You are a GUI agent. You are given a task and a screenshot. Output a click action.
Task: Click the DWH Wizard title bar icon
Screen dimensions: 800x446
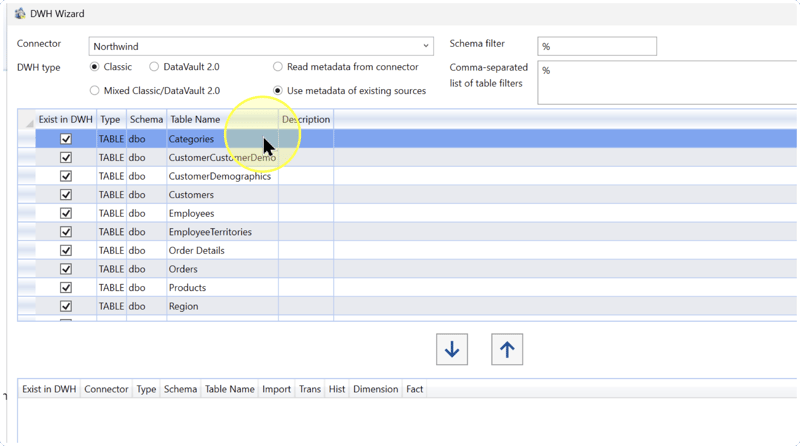[20, 14]
